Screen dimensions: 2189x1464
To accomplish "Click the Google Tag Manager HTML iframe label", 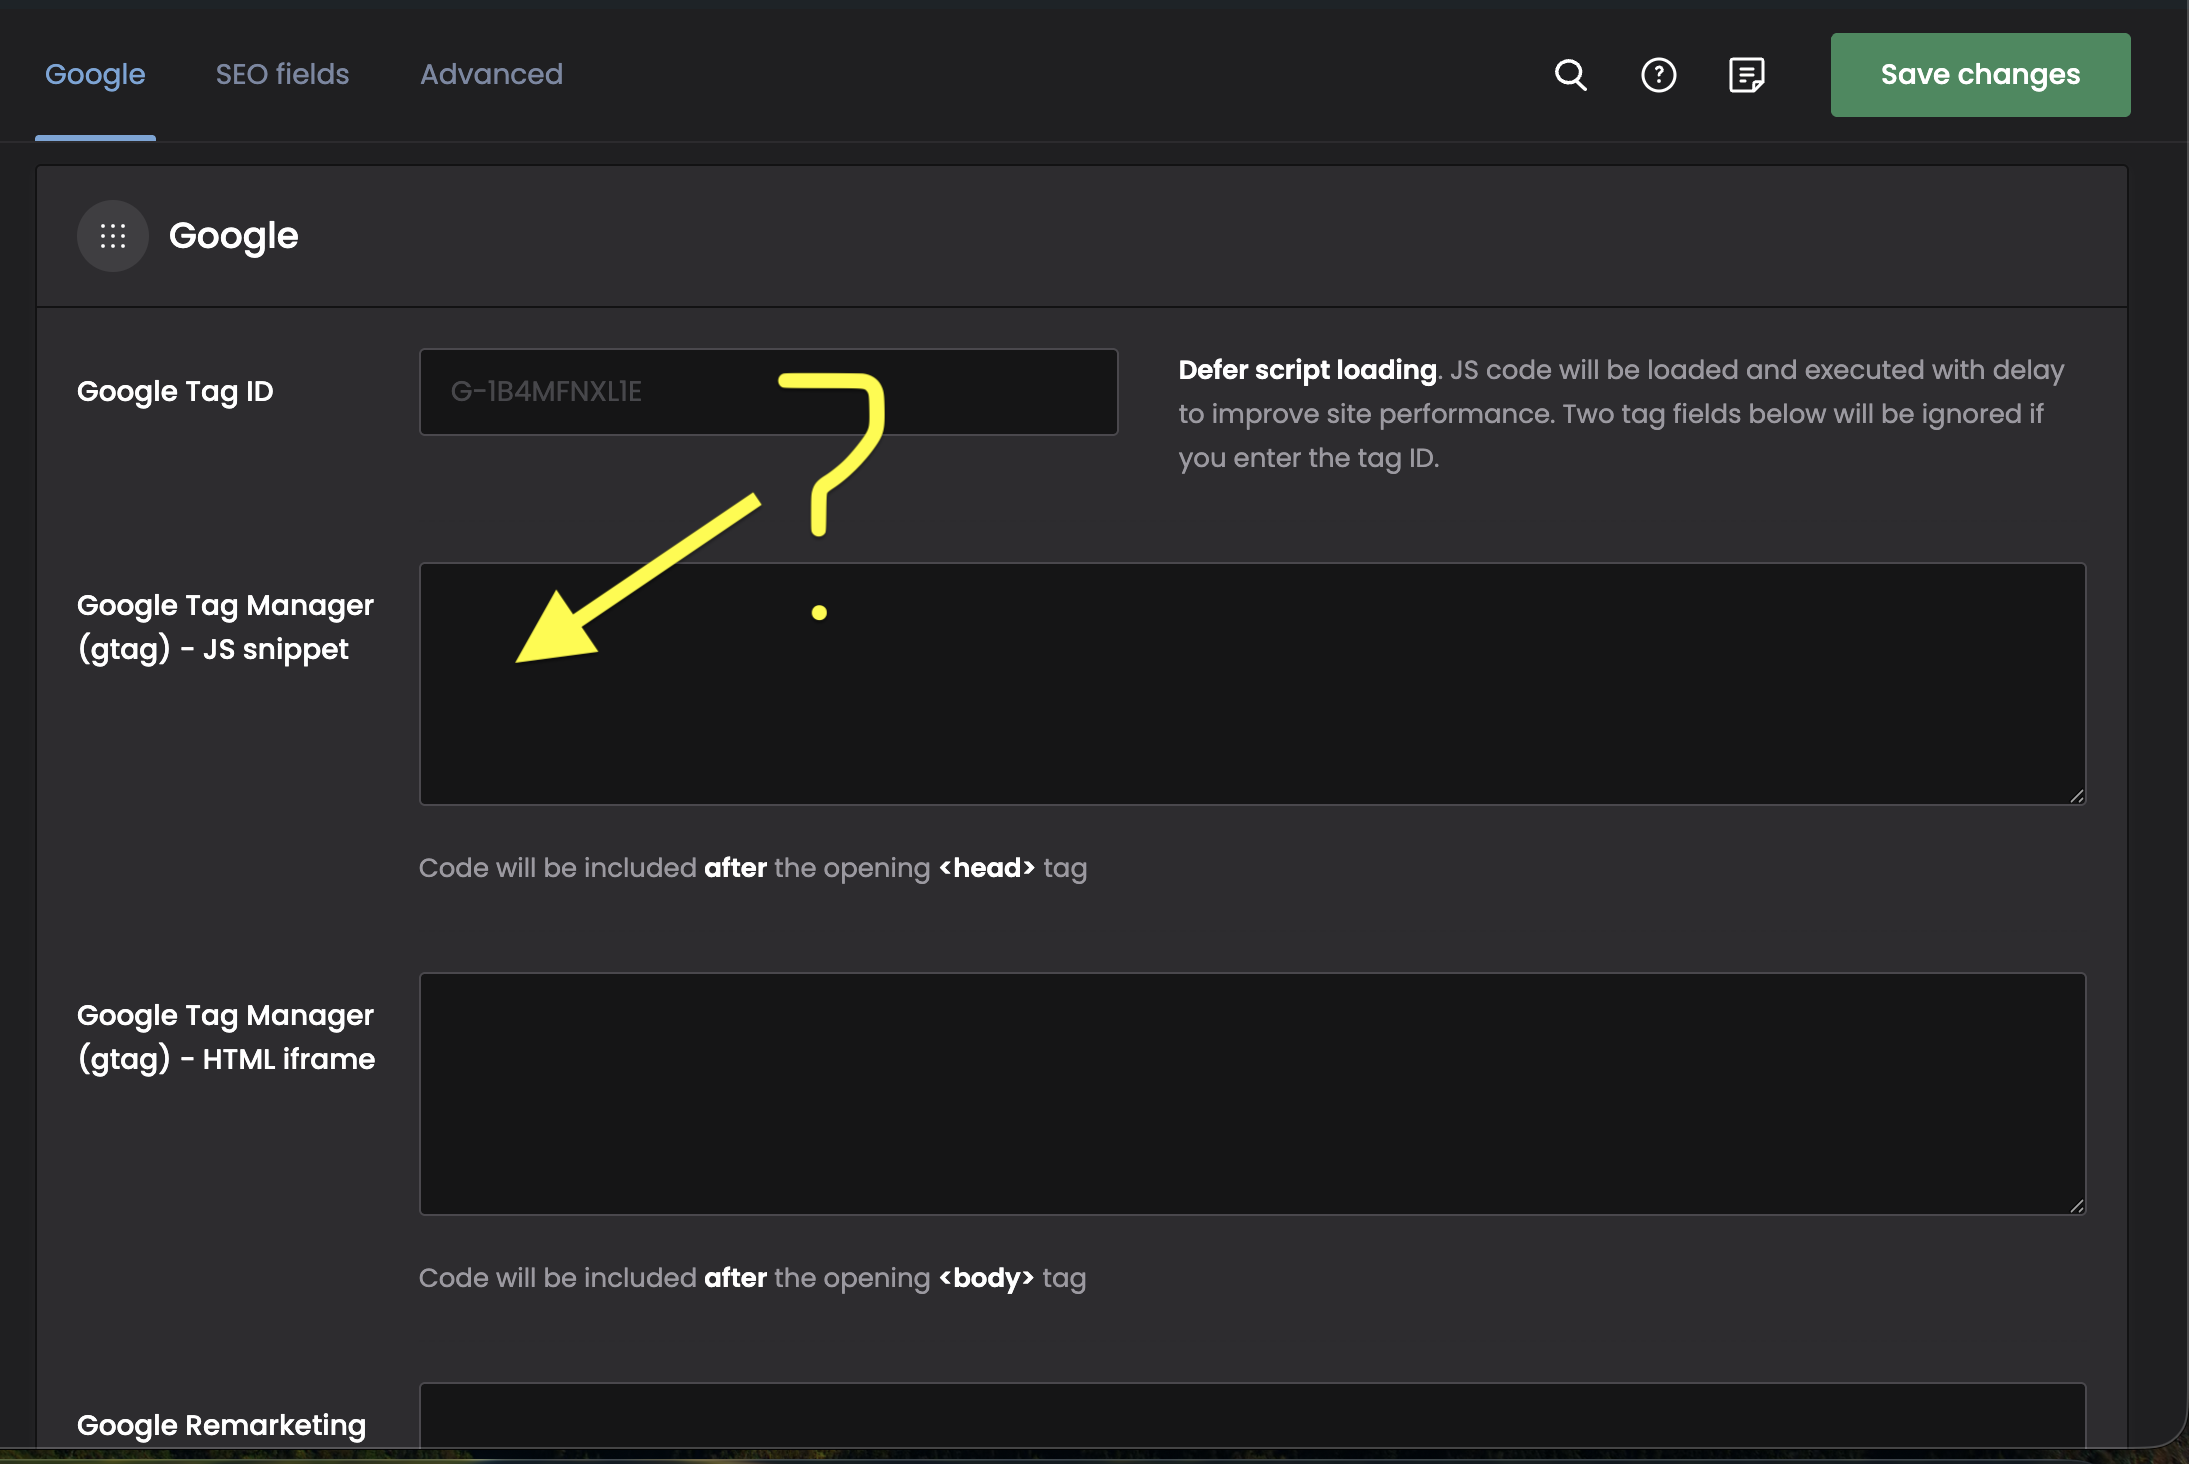I will pyautogui.click(x=226, y=1037).
